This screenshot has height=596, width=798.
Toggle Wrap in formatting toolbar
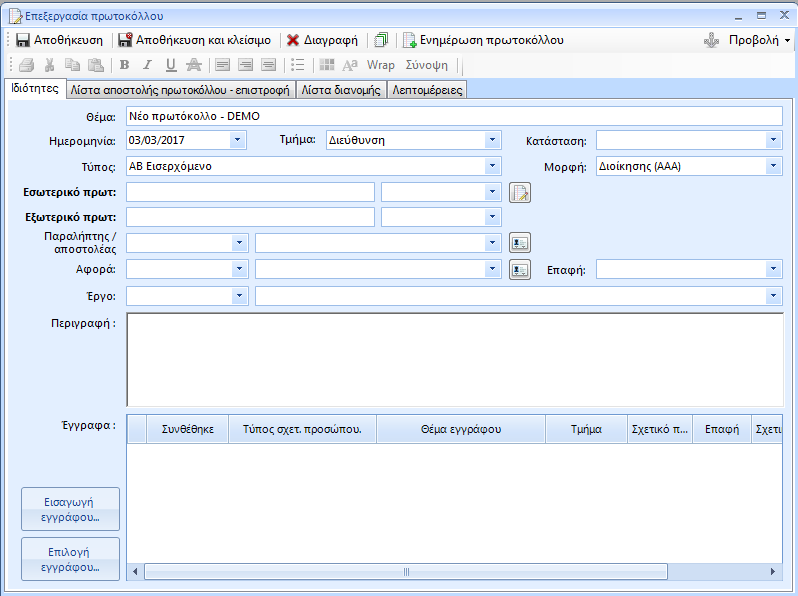click(381, 65)
